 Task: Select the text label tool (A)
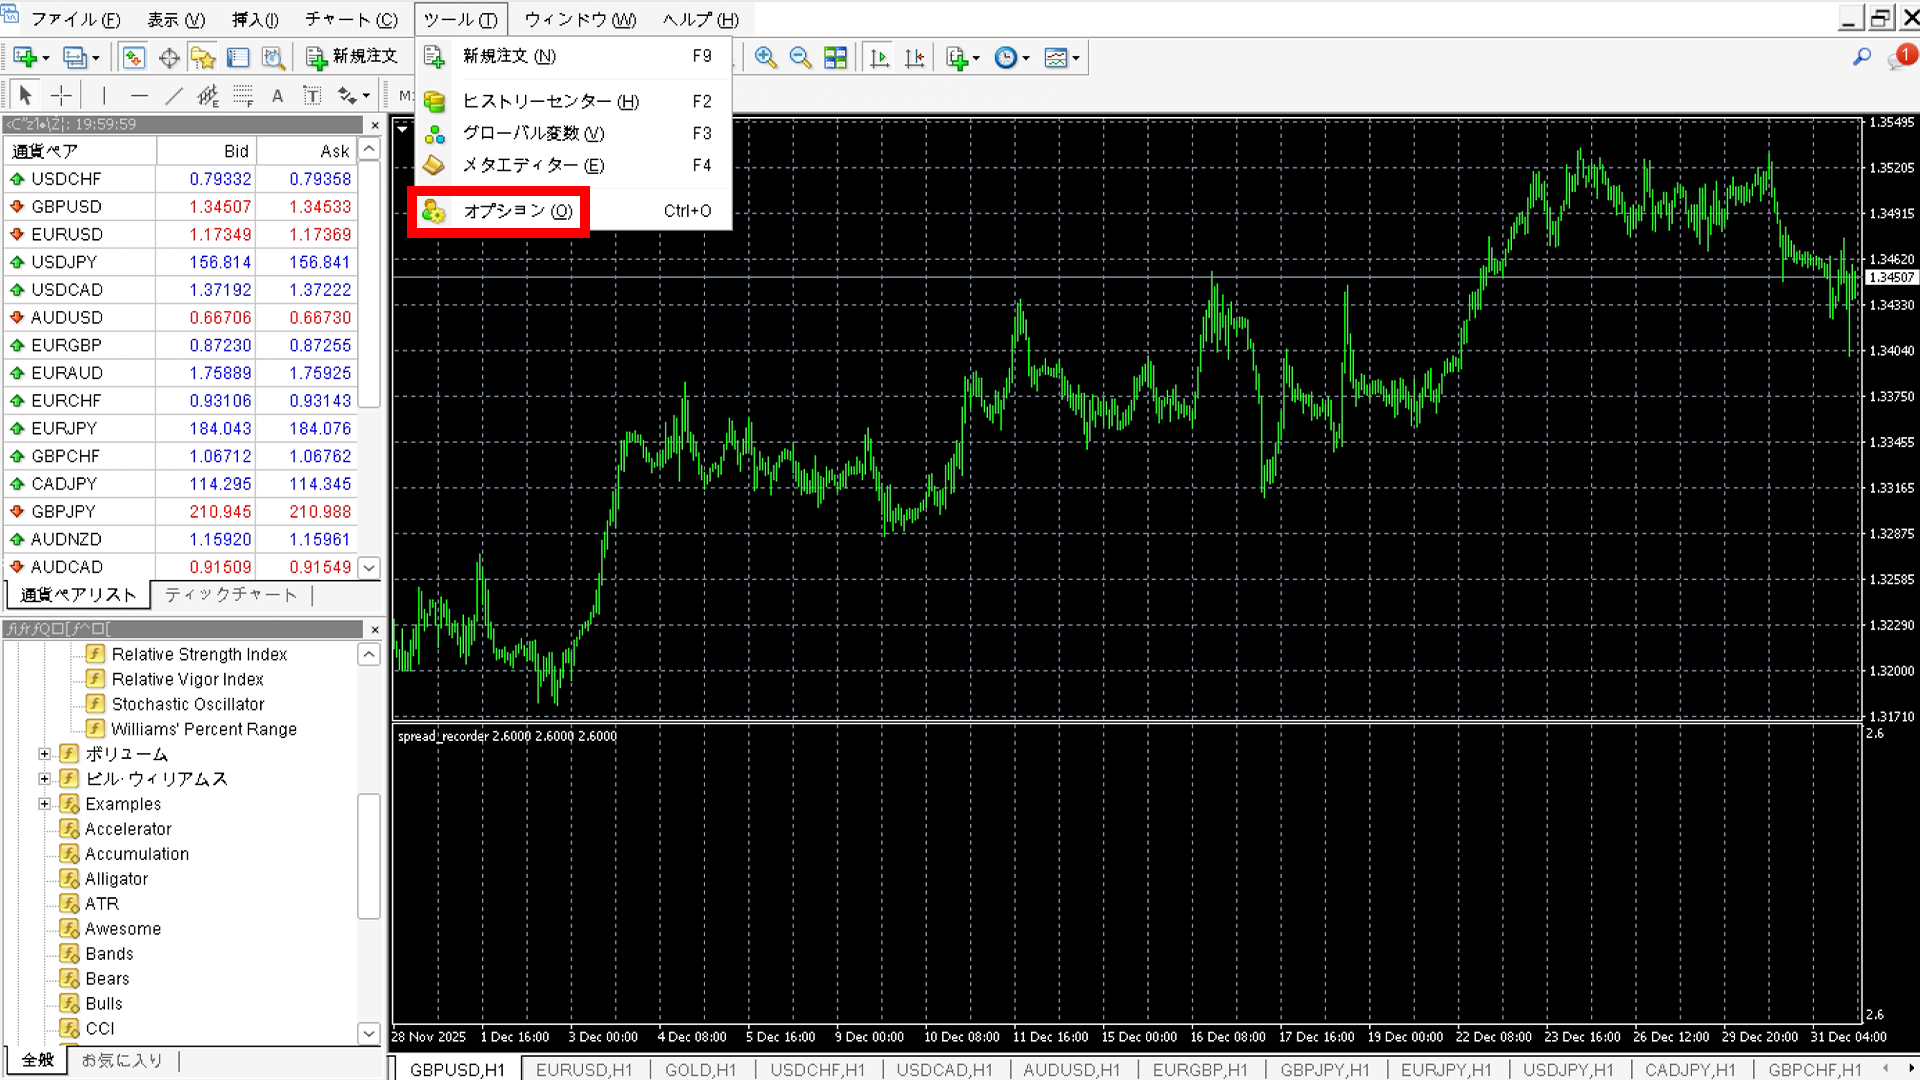(277, 95)
